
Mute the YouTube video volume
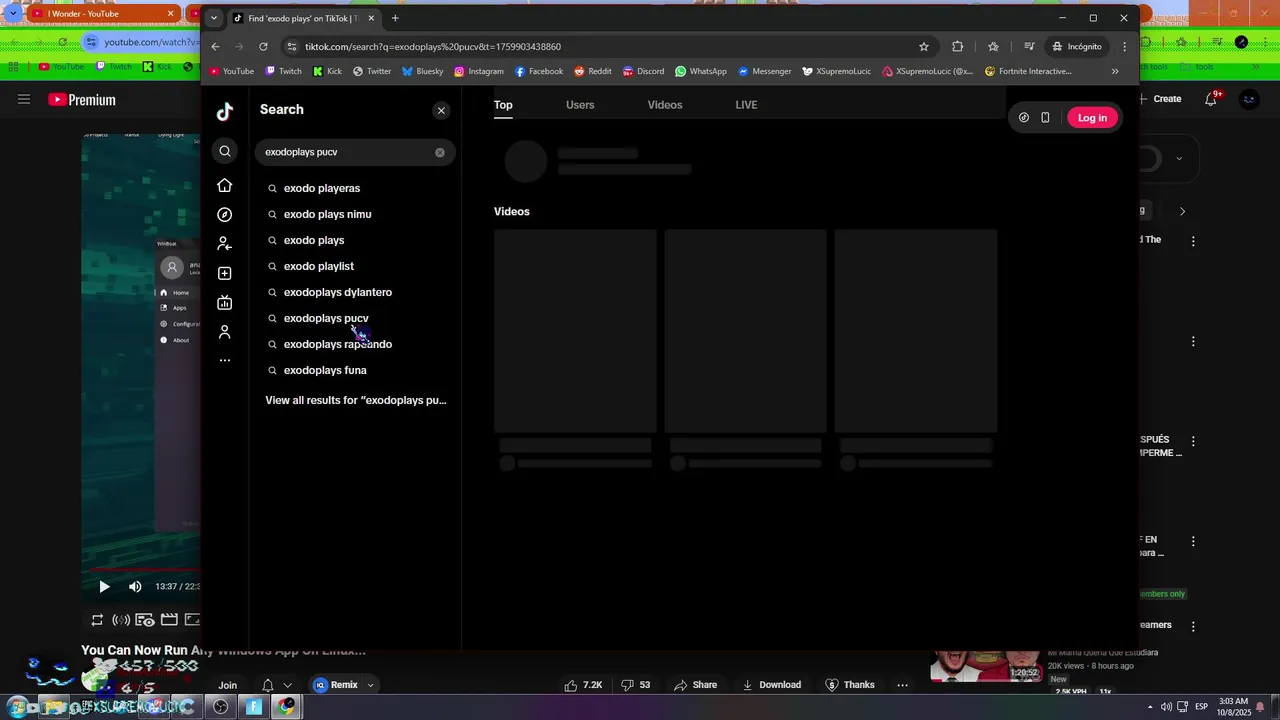(x=135, y=587)
